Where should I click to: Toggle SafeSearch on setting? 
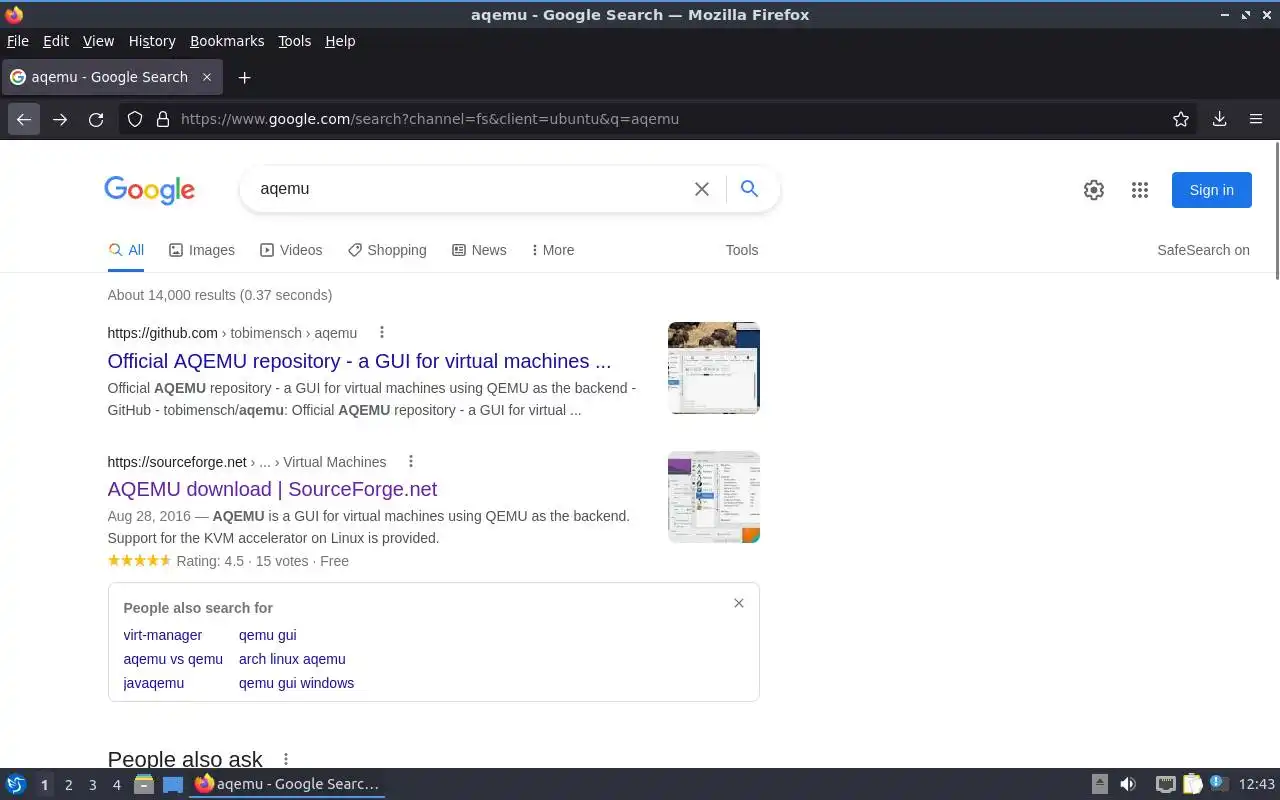click(1203, 250)
